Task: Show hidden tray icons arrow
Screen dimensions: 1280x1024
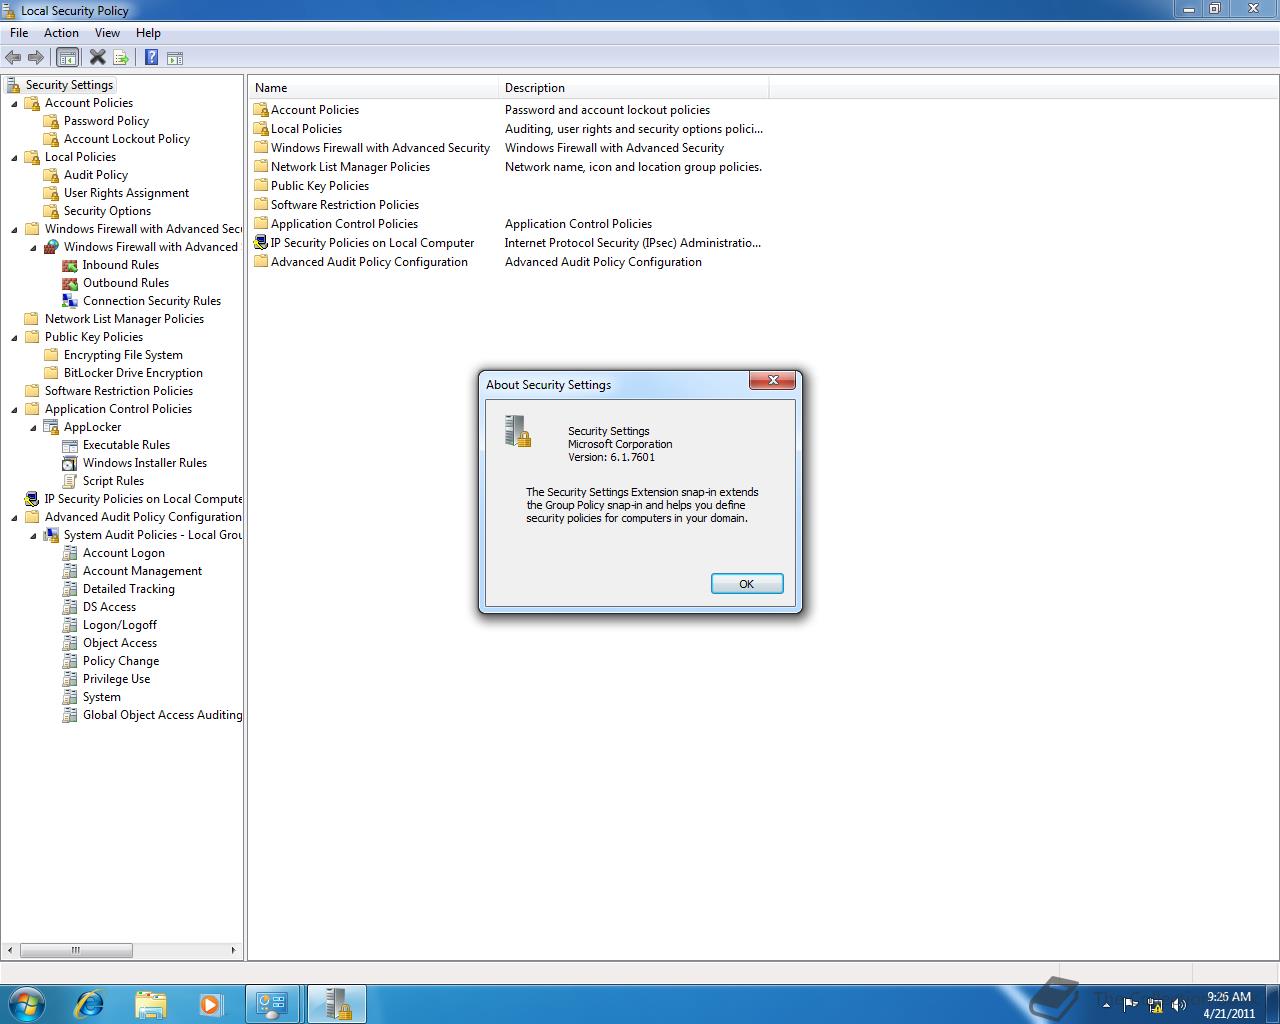Action: coord(1106,1005)
